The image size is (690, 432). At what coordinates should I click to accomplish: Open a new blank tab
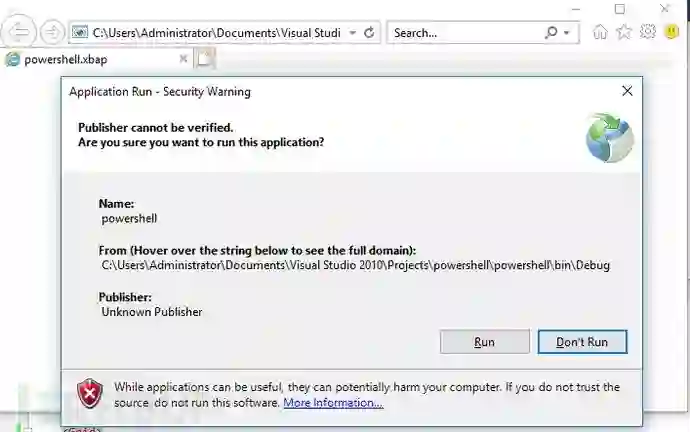tap(205, 59)
